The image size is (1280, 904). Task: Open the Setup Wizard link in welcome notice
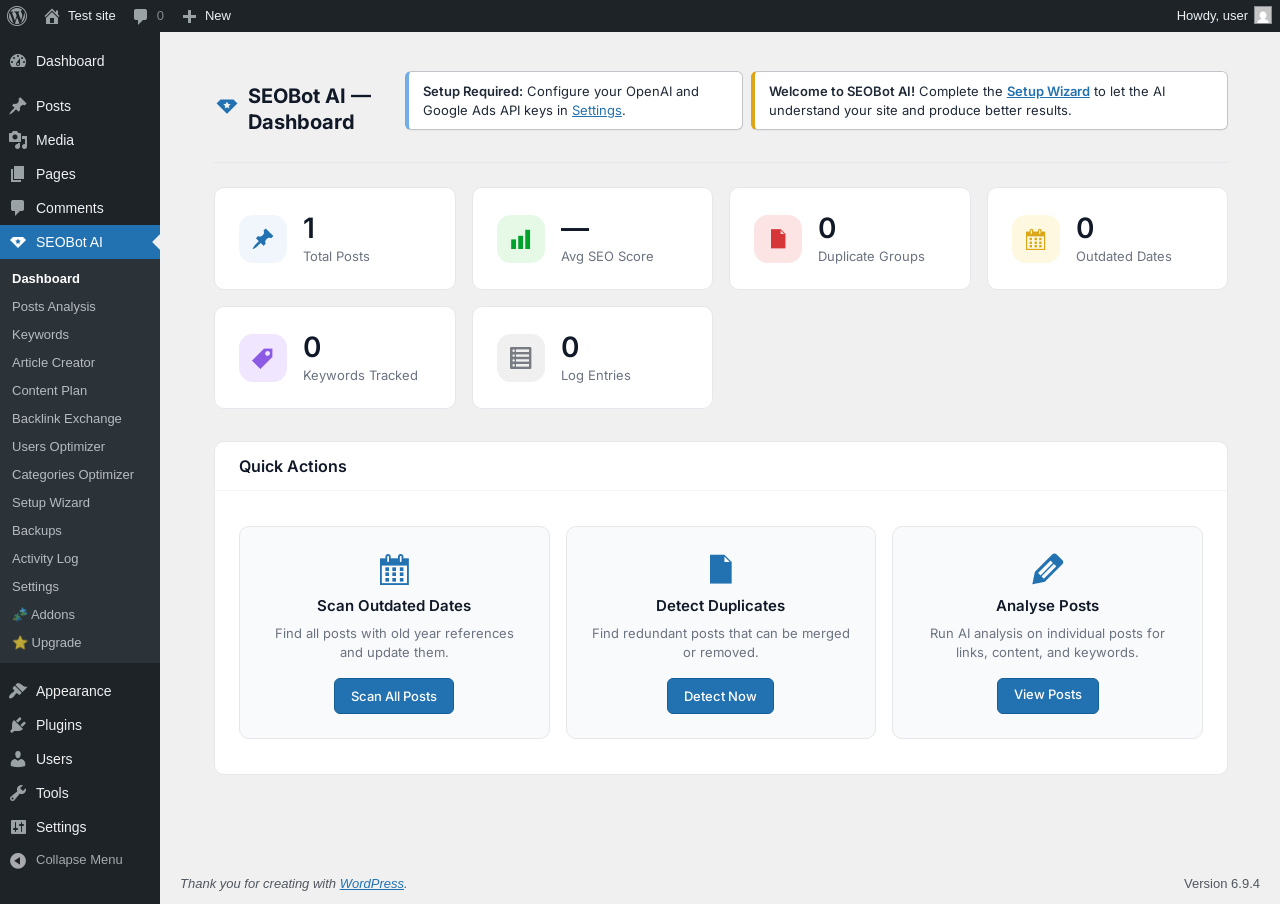tap(1048, 91)
